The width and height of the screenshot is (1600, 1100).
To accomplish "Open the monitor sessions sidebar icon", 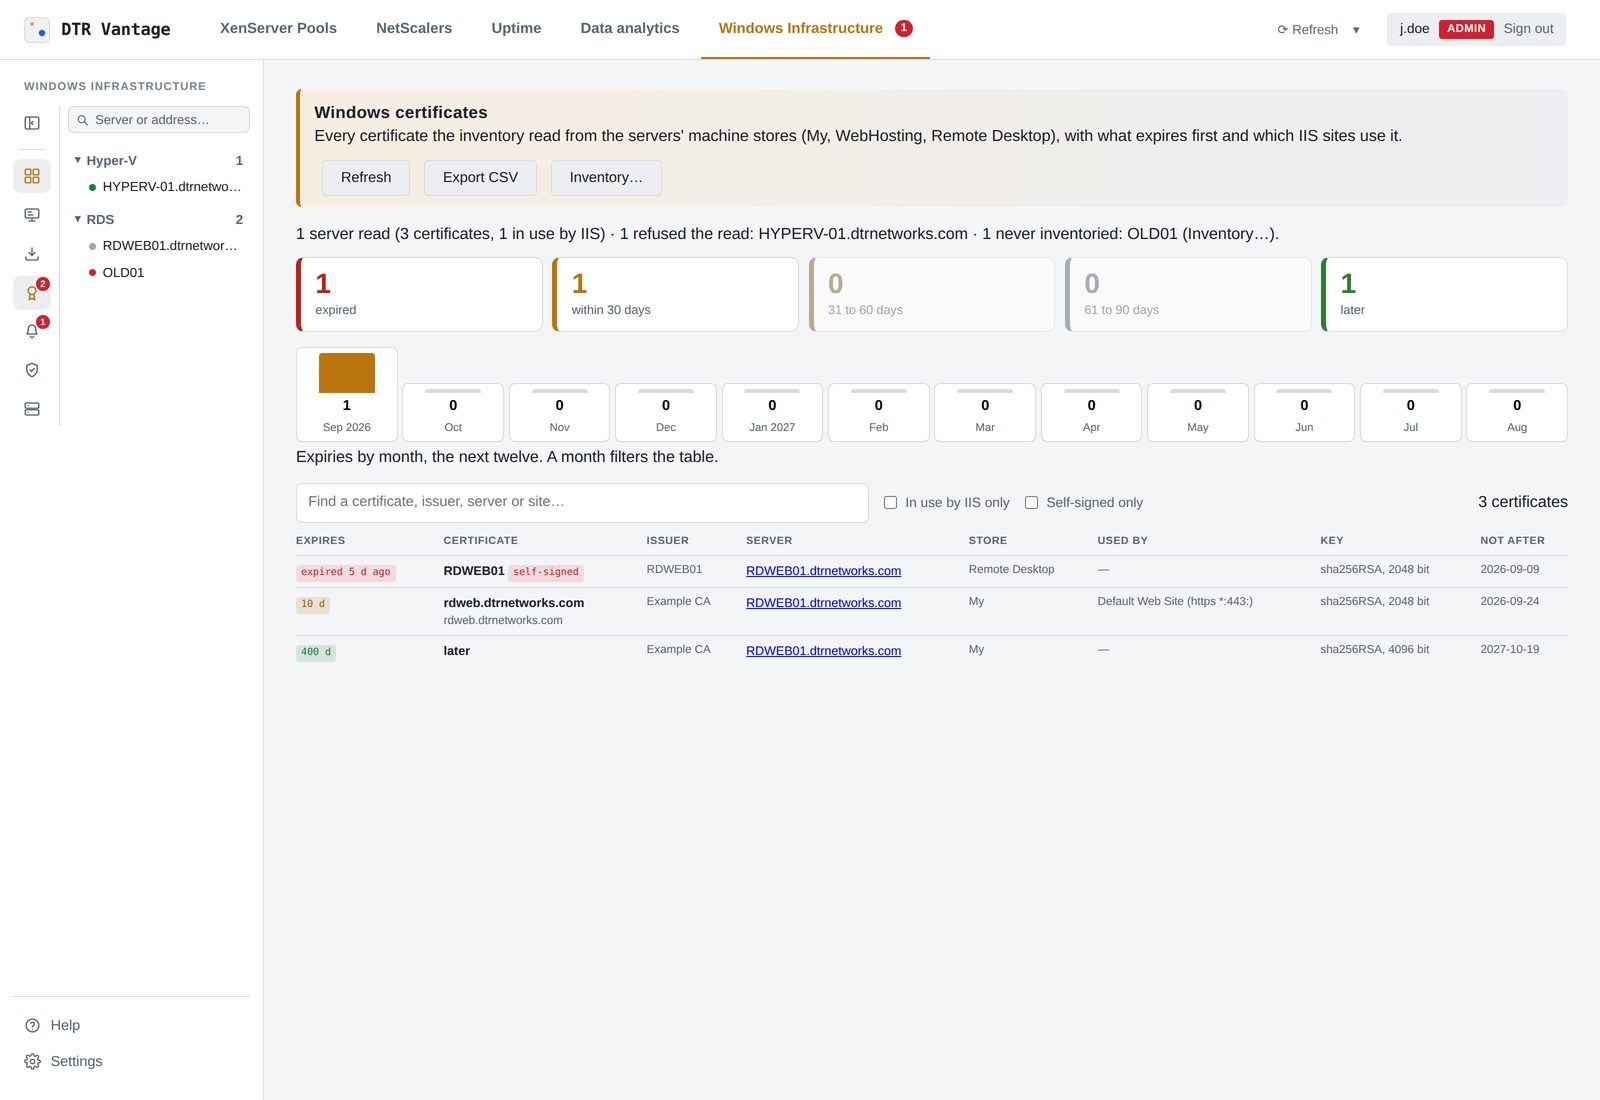I will pos(32,215).
